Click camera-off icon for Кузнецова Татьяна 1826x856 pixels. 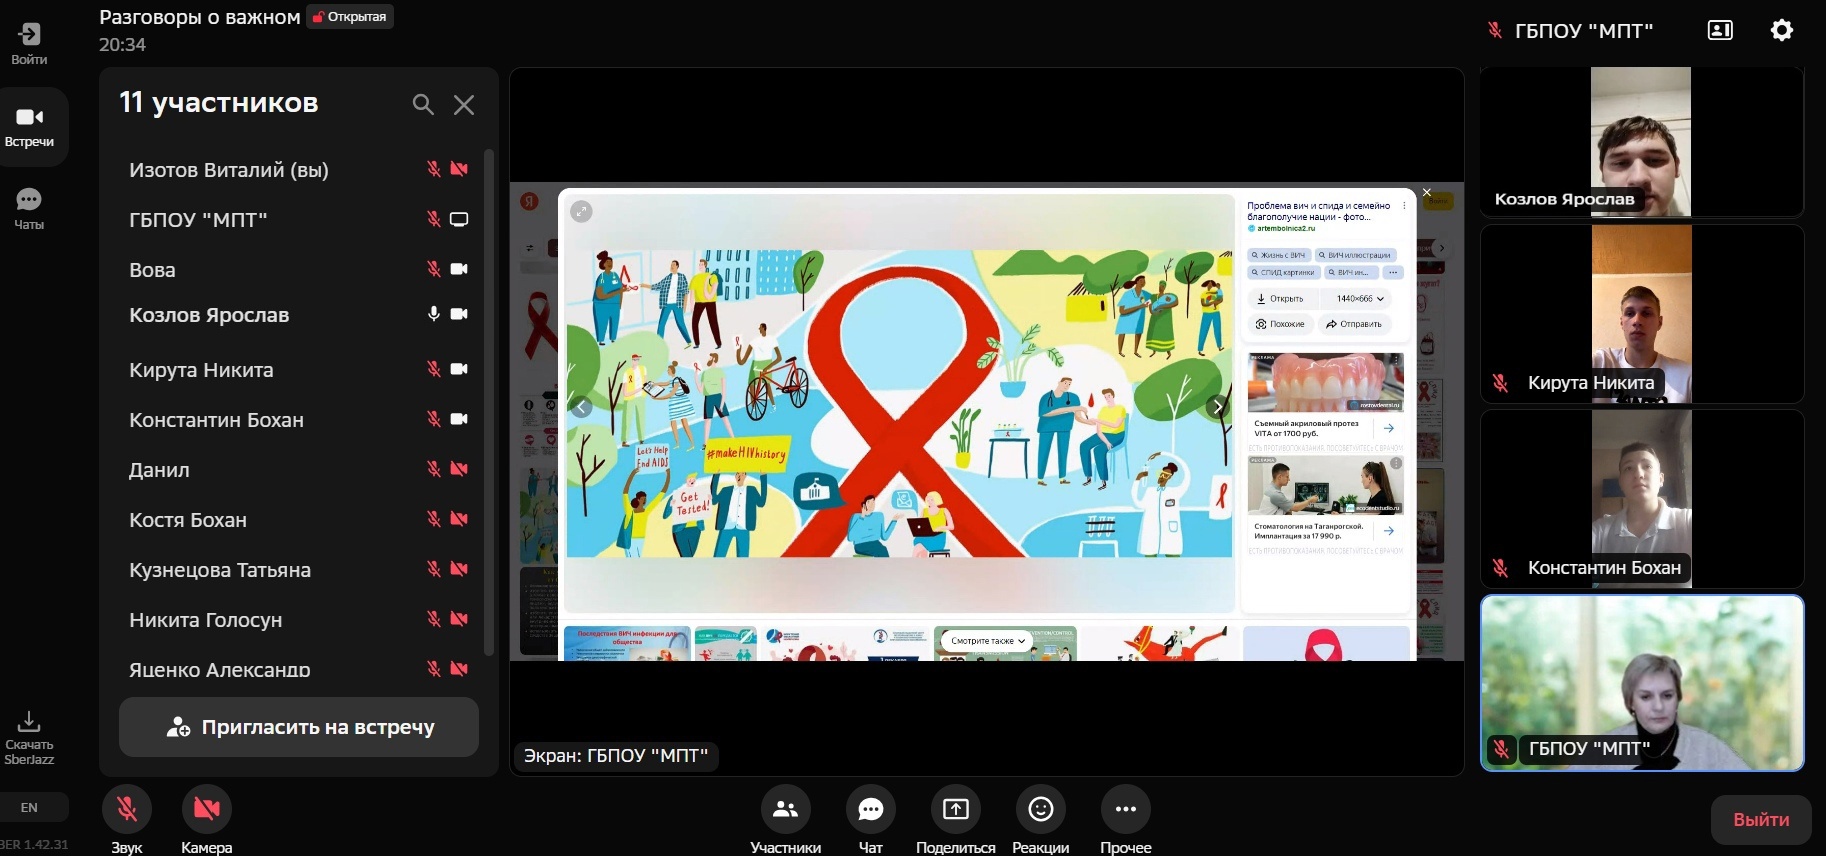point(459,569)
